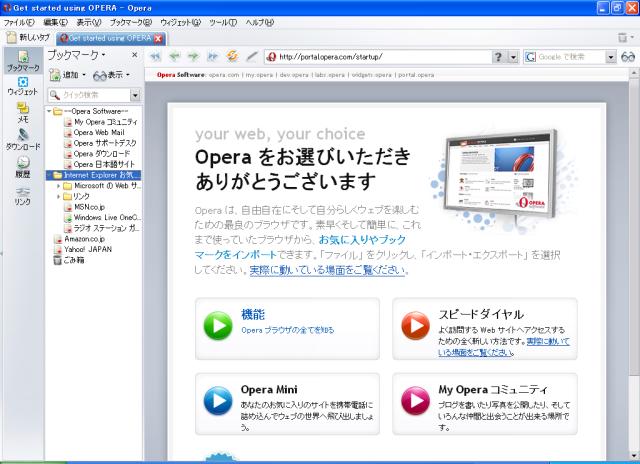Click the glasses 表示 icon in bookmarks panel
Viewport: 640px width, 464px height.
click(100, 75)
